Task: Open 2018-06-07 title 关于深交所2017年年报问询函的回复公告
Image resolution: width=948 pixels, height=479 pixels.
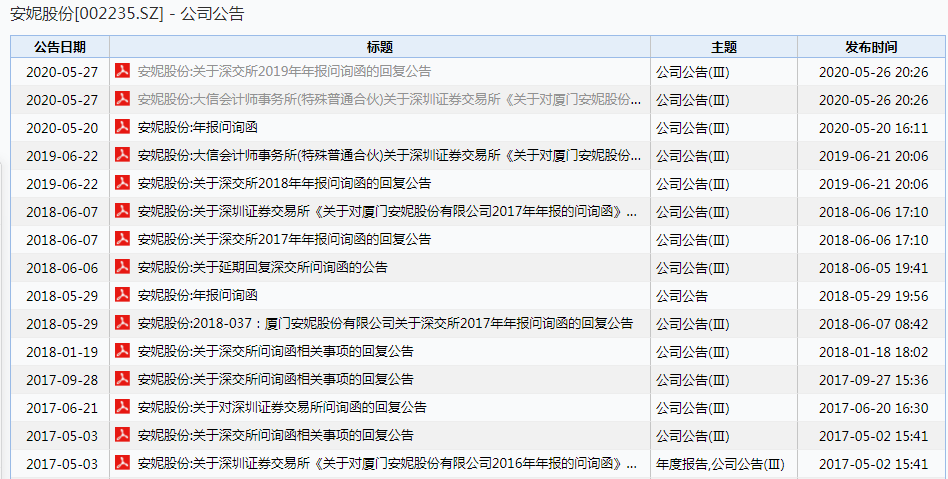Action: click(284, 240)
